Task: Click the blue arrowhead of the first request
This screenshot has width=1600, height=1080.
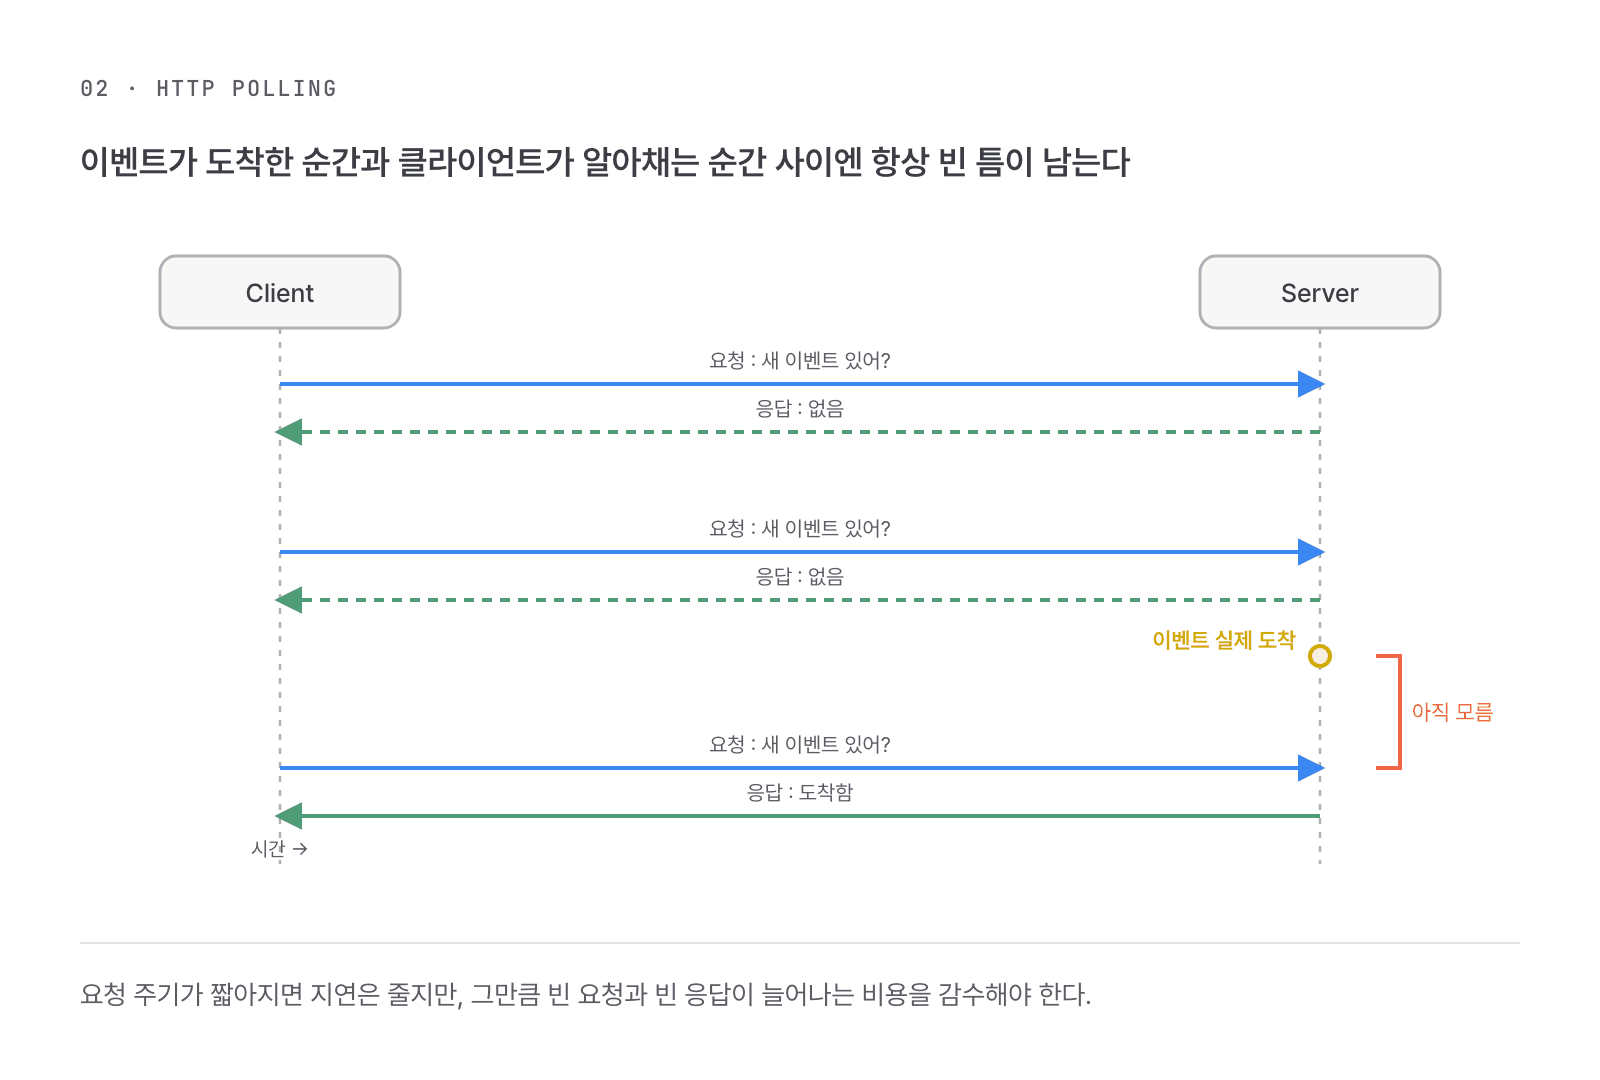Action: 1311,384
